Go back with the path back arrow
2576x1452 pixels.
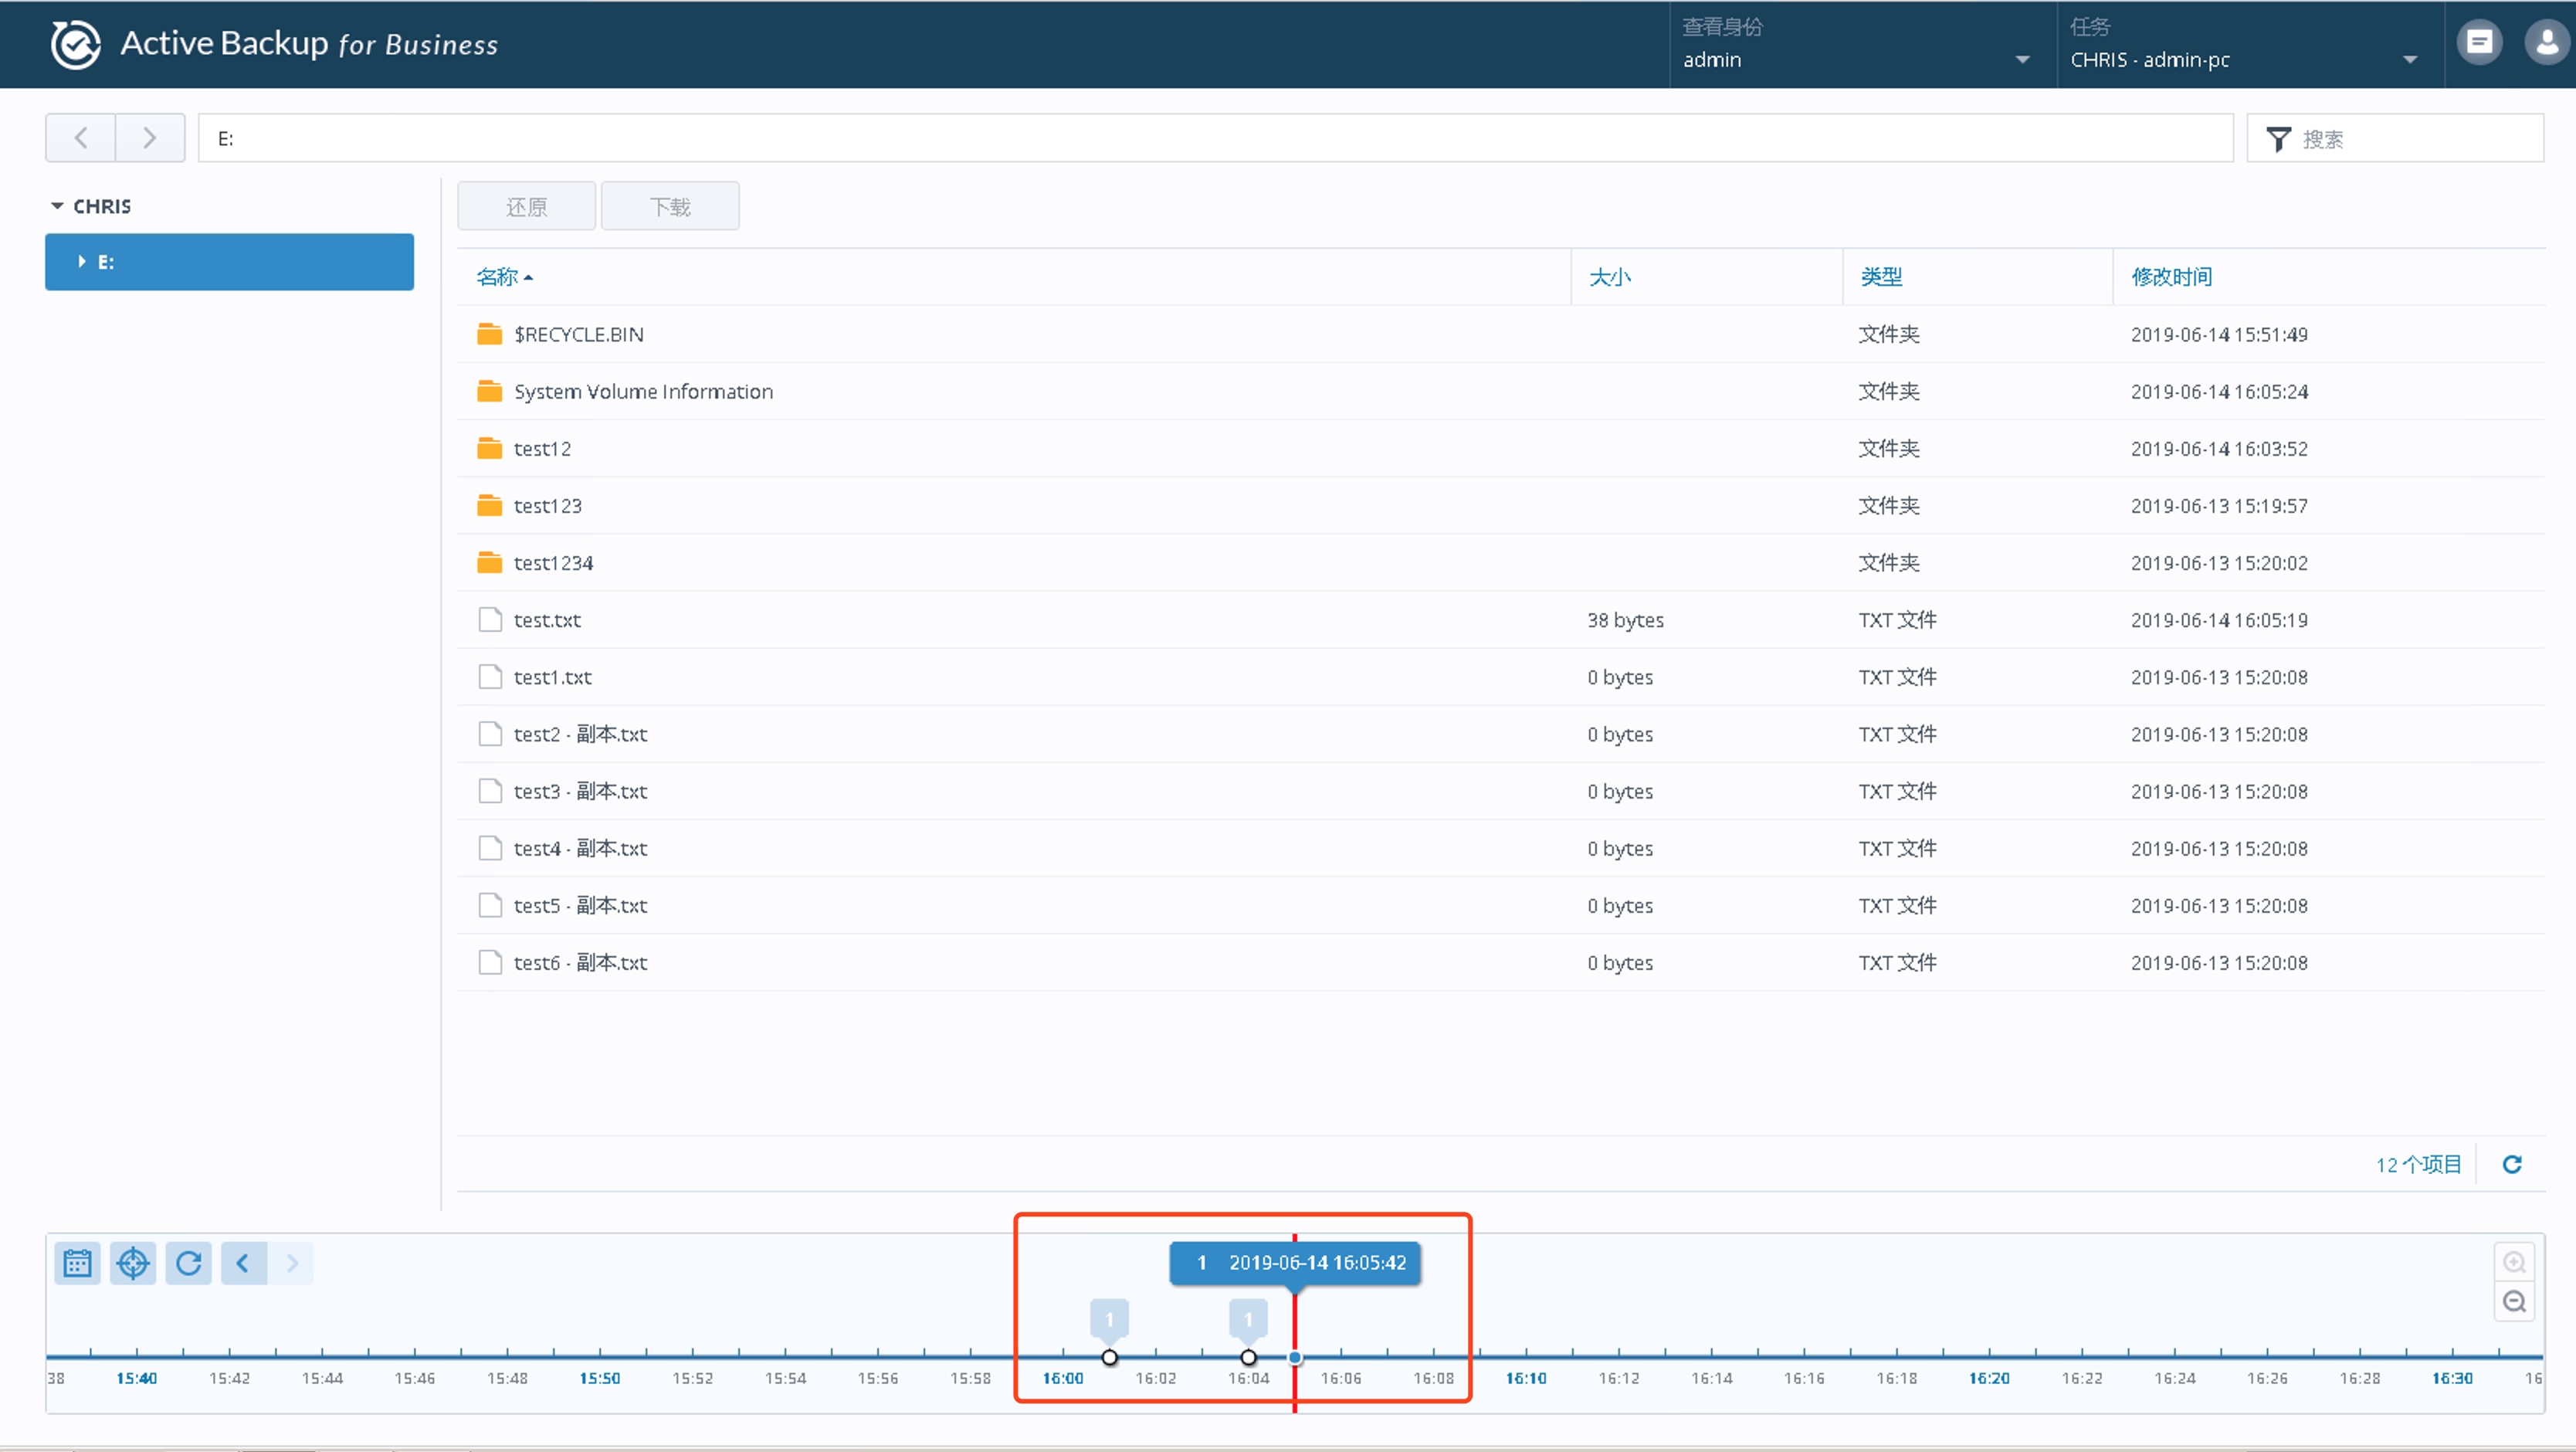81,138
